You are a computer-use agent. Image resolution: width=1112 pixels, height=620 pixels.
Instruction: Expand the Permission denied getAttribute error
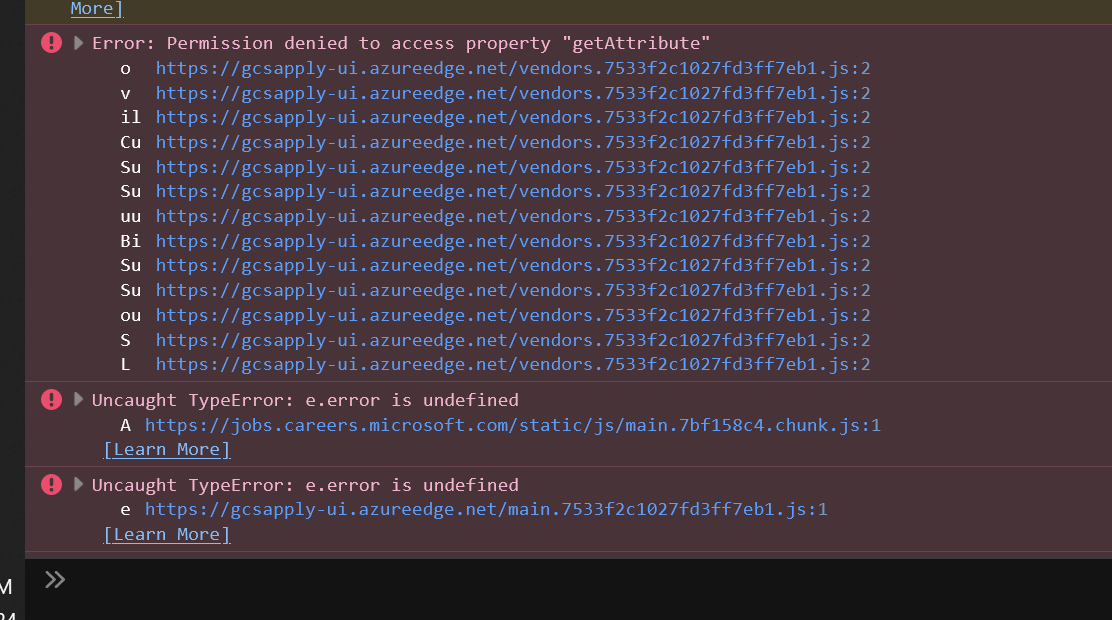(x=78, y=43)
